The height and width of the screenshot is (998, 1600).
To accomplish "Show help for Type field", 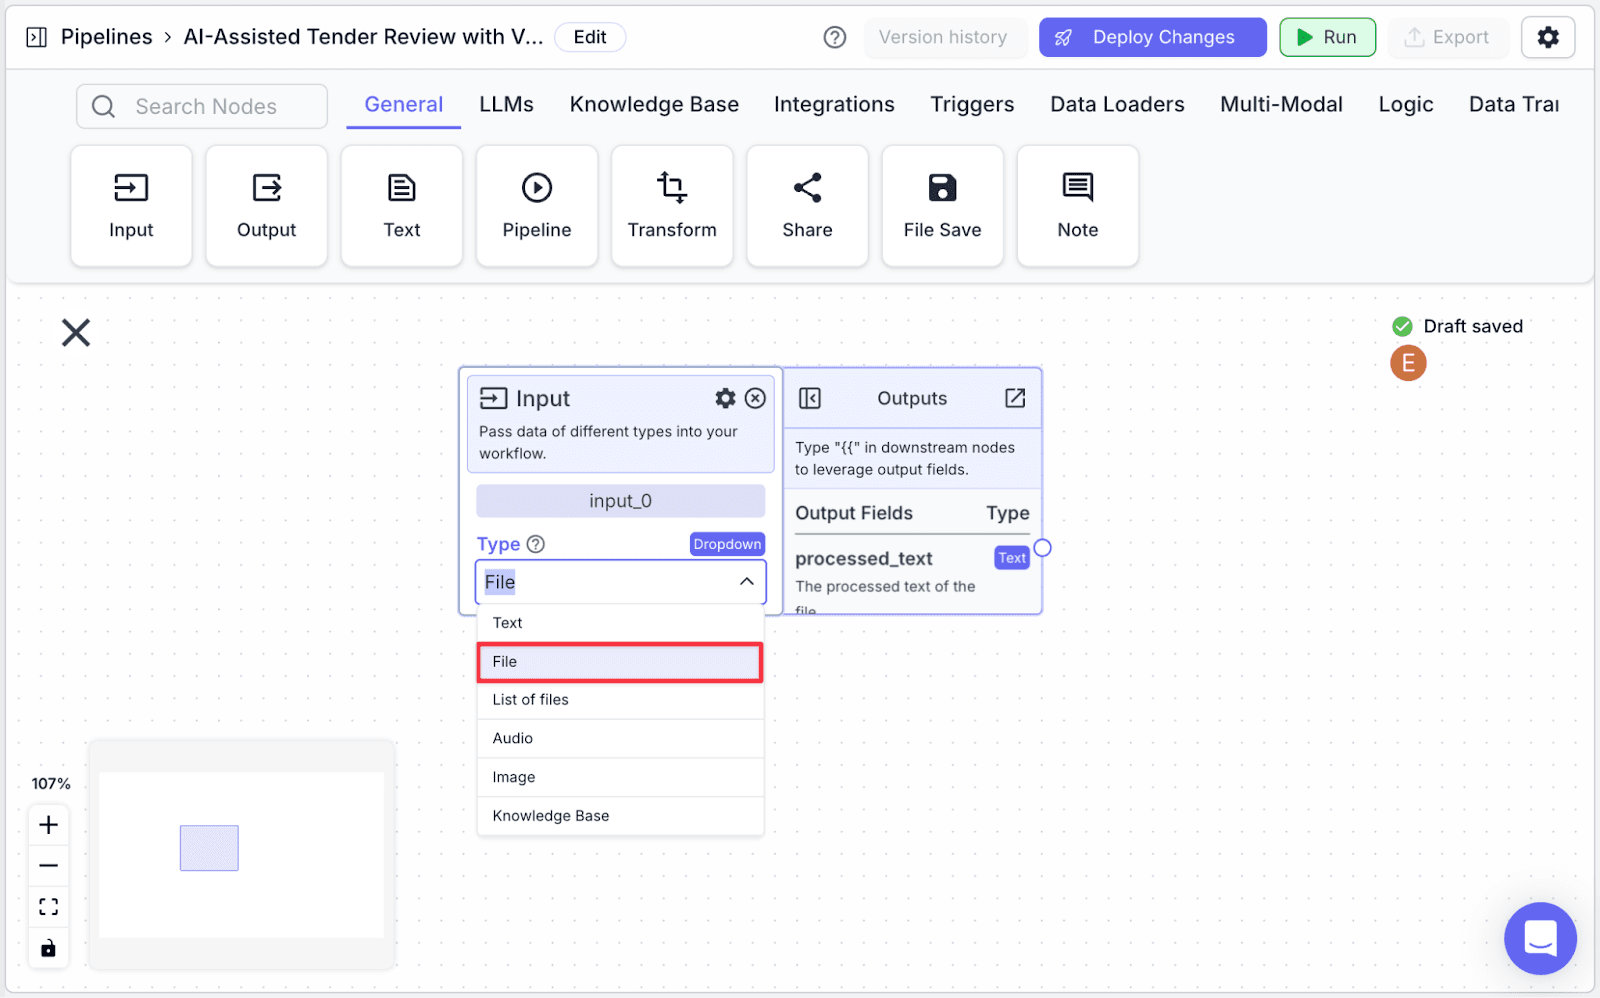I will point(536,544).
